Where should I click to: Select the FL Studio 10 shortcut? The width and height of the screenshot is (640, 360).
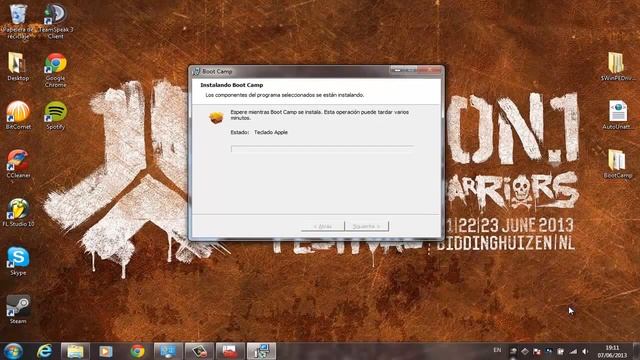18,212
